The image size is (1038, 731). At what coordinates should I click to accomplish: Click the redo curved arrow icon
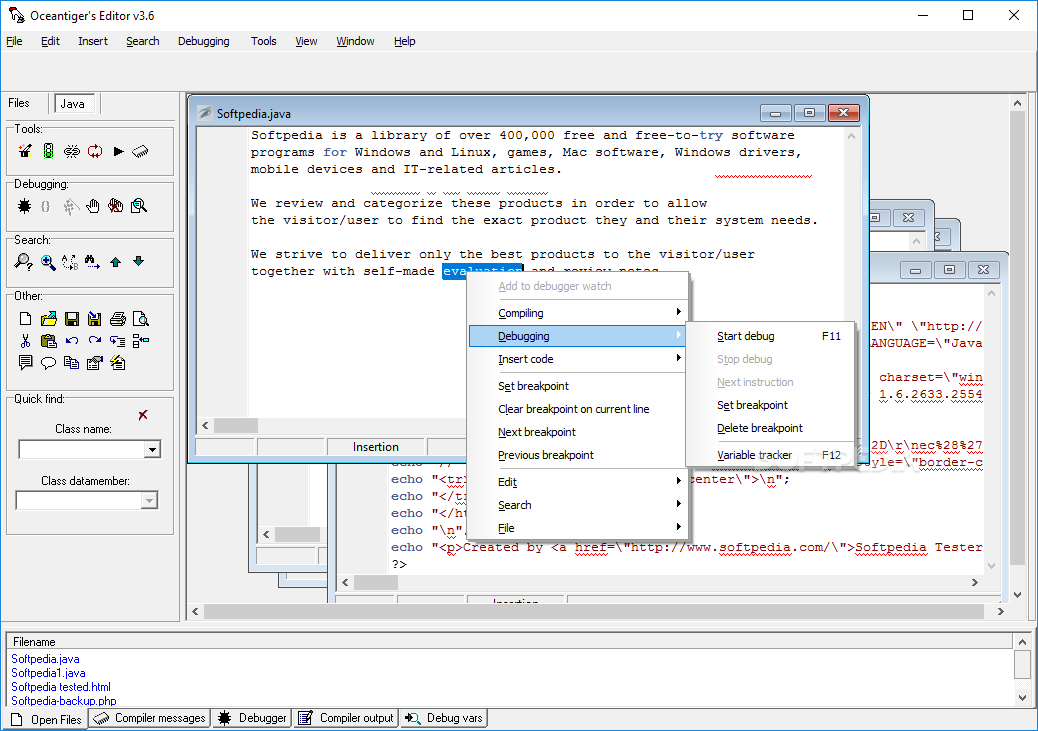pos(95,340)
